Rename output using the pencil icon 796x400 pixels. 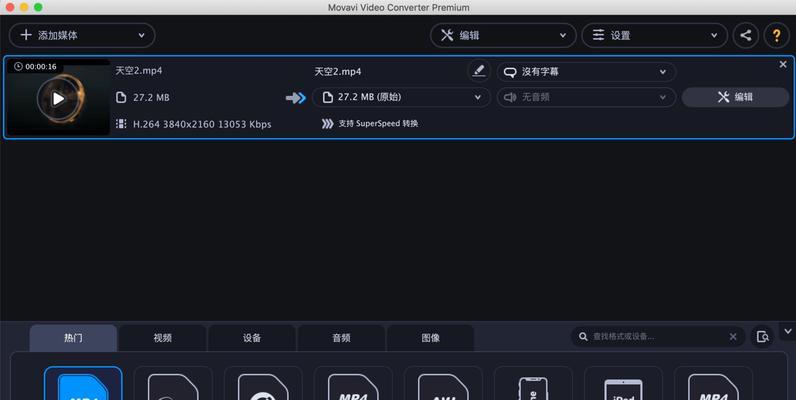tap(478, 71)
